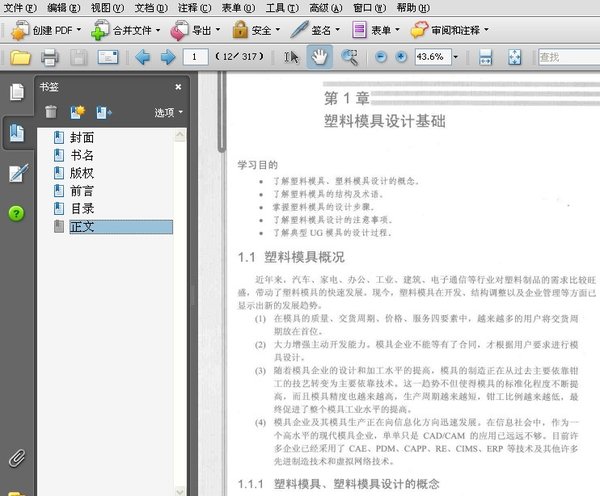Choose the text select cursor tool
The width and height of the screenshot is (600, 496).
291,57
